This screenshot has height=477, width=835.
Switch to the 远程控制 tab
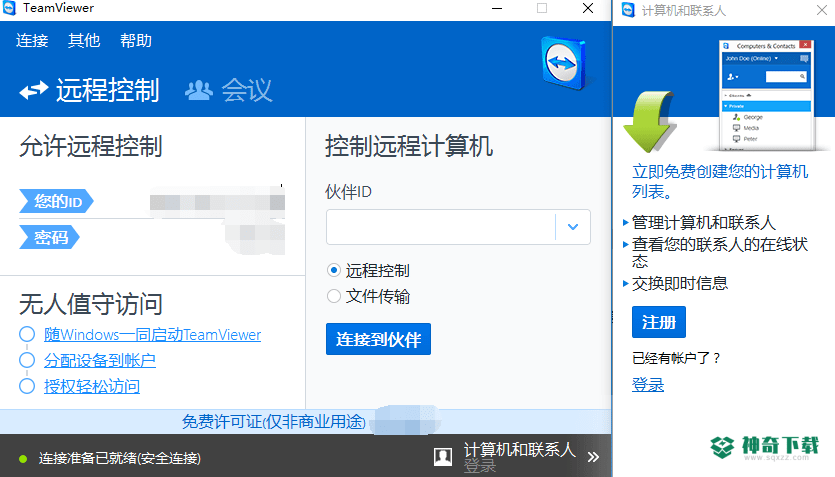click(x=89, y=90)
